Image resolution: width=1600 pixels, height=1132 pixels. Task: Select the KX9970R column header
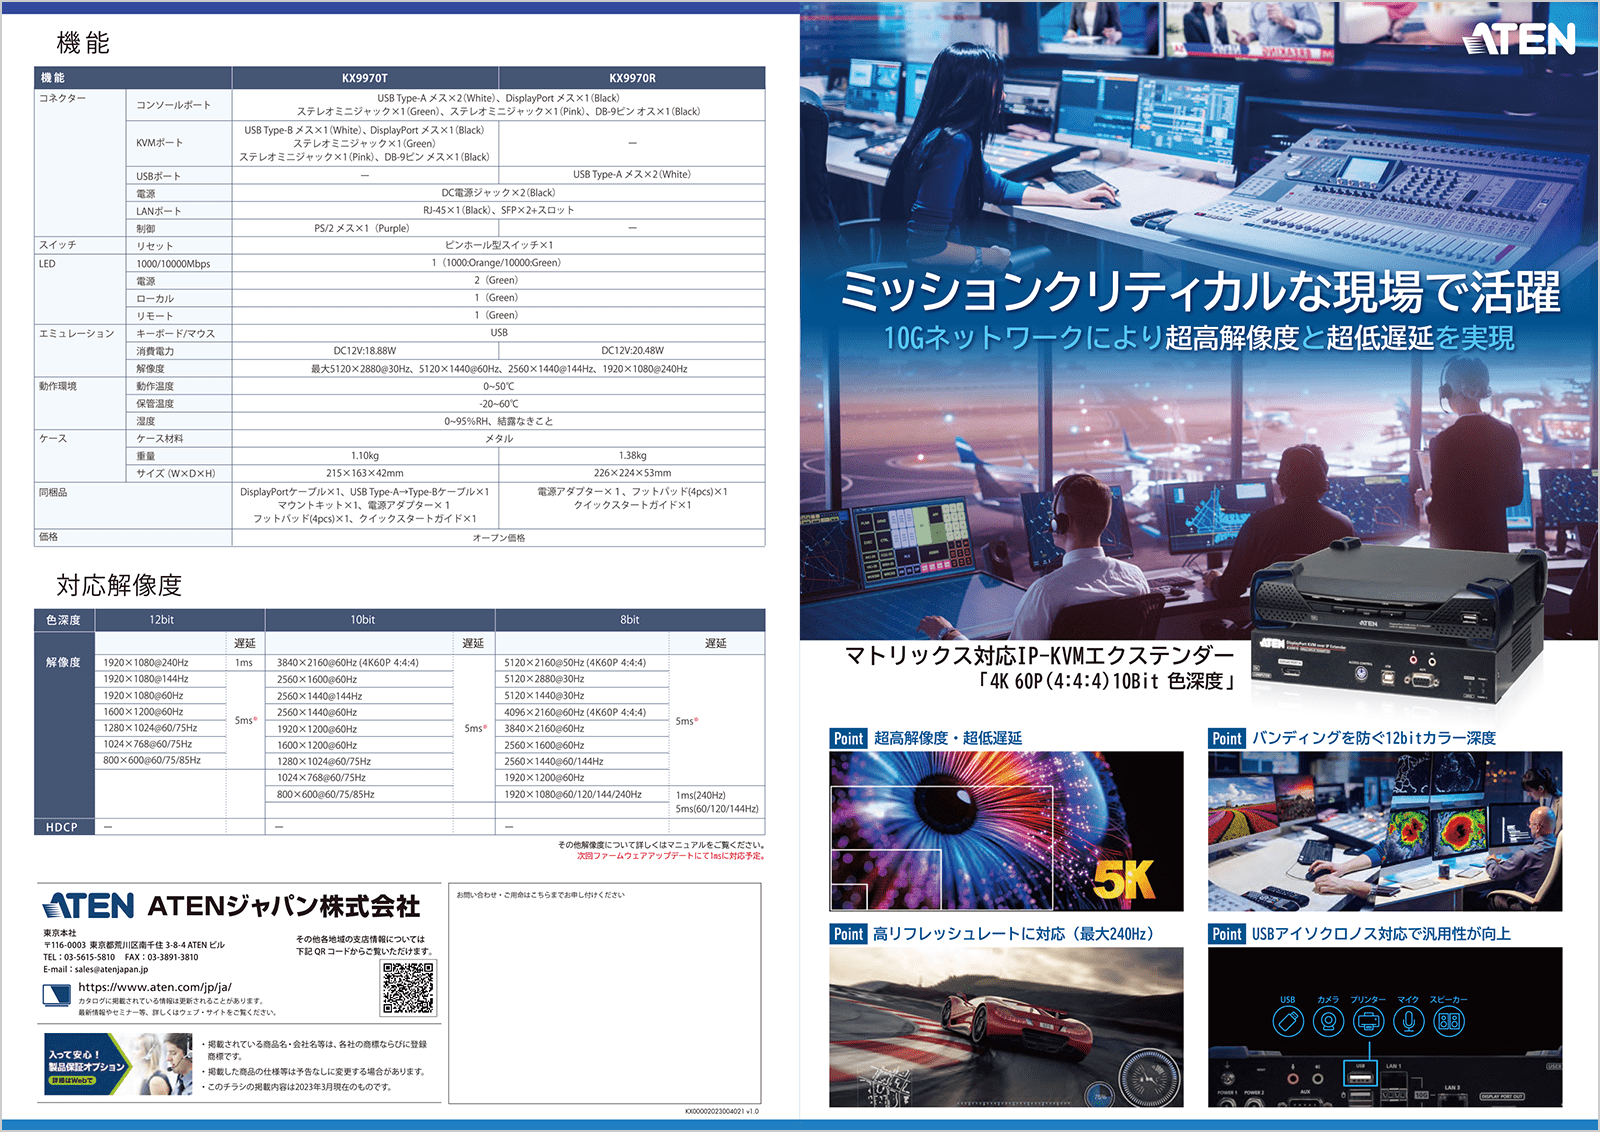[632, 78]
